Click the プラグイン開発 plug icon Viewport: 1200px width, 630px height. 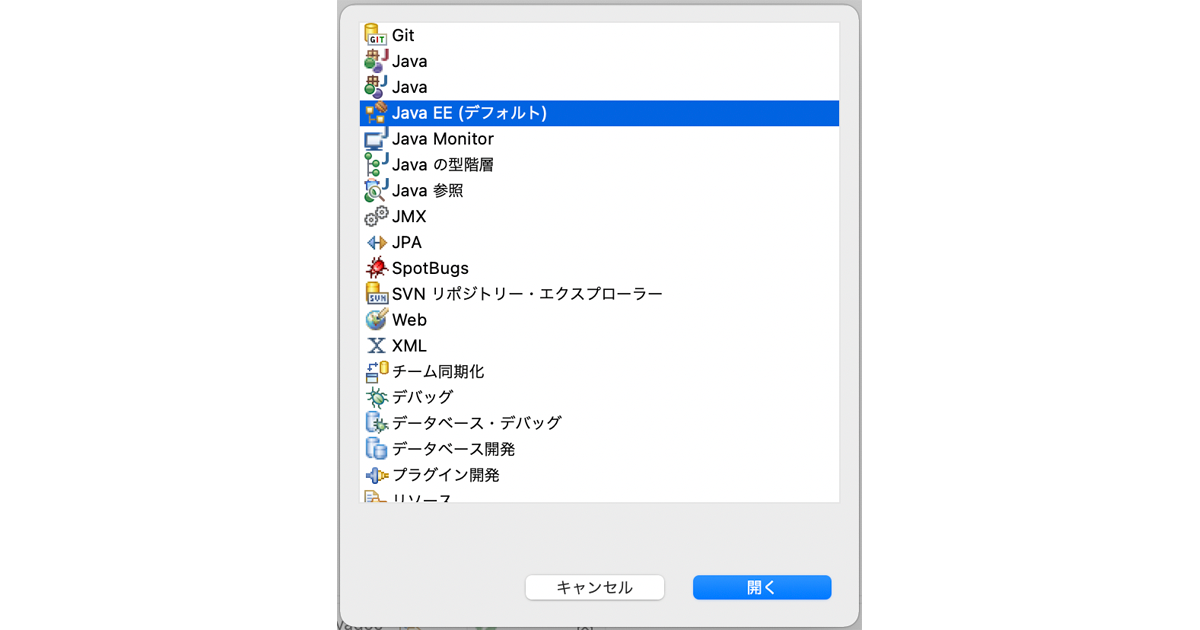pyautogui.click(x=377, y=474)
